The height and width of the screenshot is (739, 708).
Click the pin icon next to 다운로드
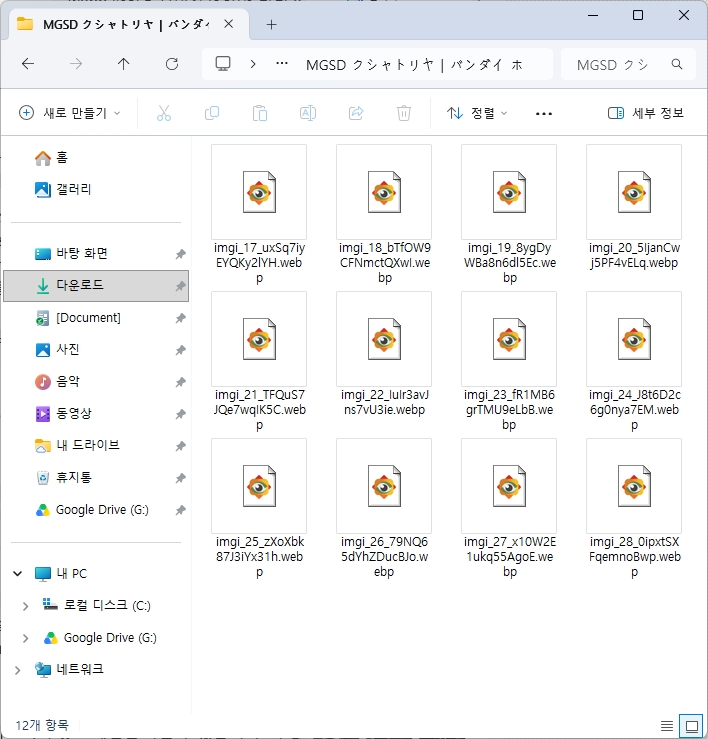point(181,286)
